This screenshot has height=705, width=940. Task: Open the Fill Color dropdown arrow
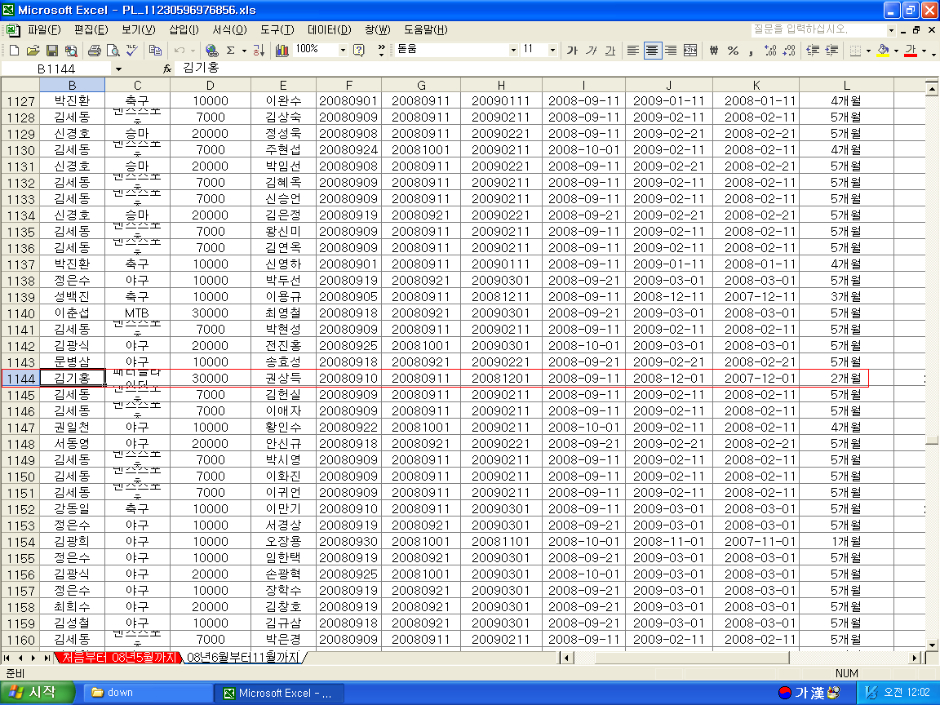pos(896,50)
